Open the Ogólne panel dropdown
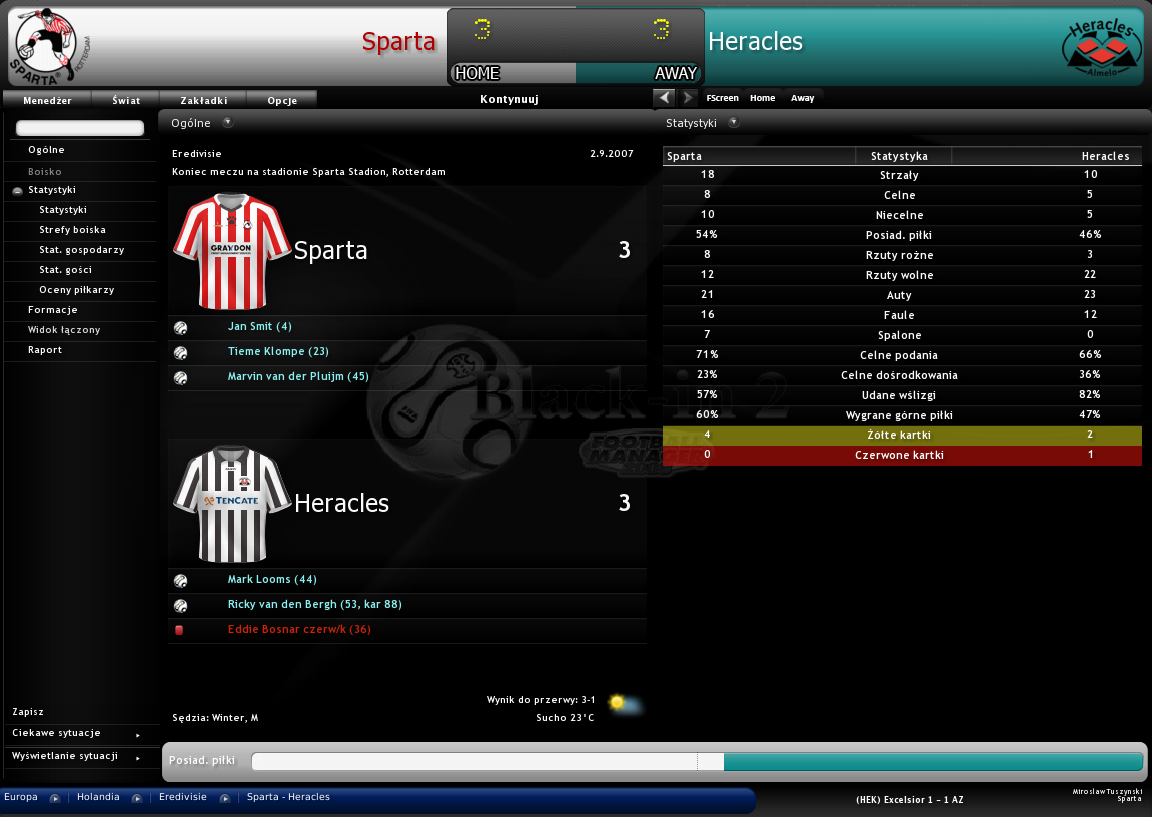The width and height of the screenshot is (1152, 817). click(x=228, y=123)
